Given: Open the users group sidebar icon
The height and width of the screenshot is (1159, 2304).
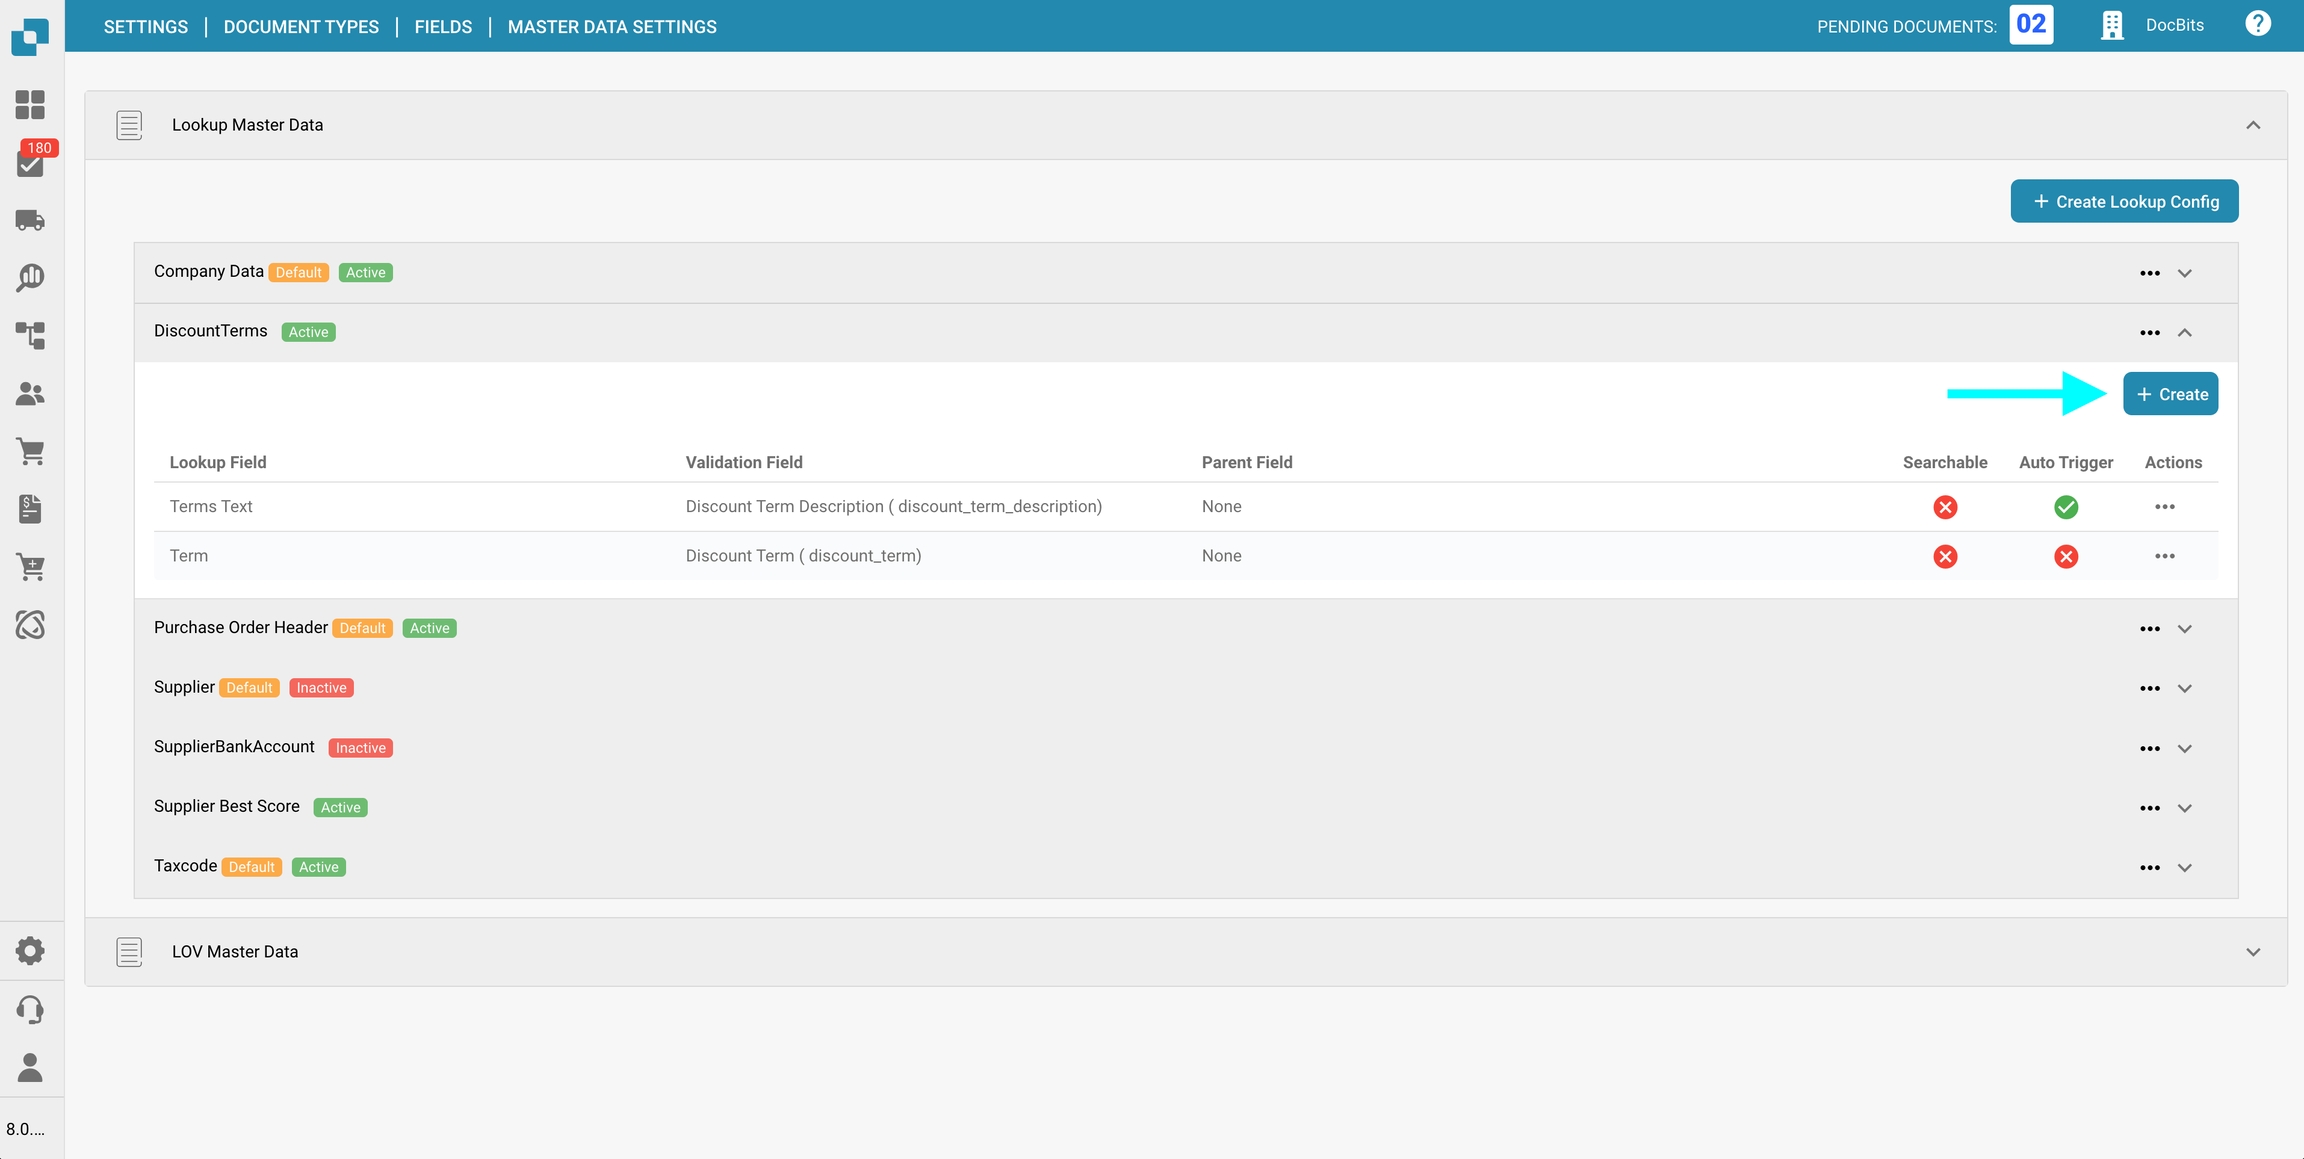Looking at the screenshot, I should pos(30,394).
